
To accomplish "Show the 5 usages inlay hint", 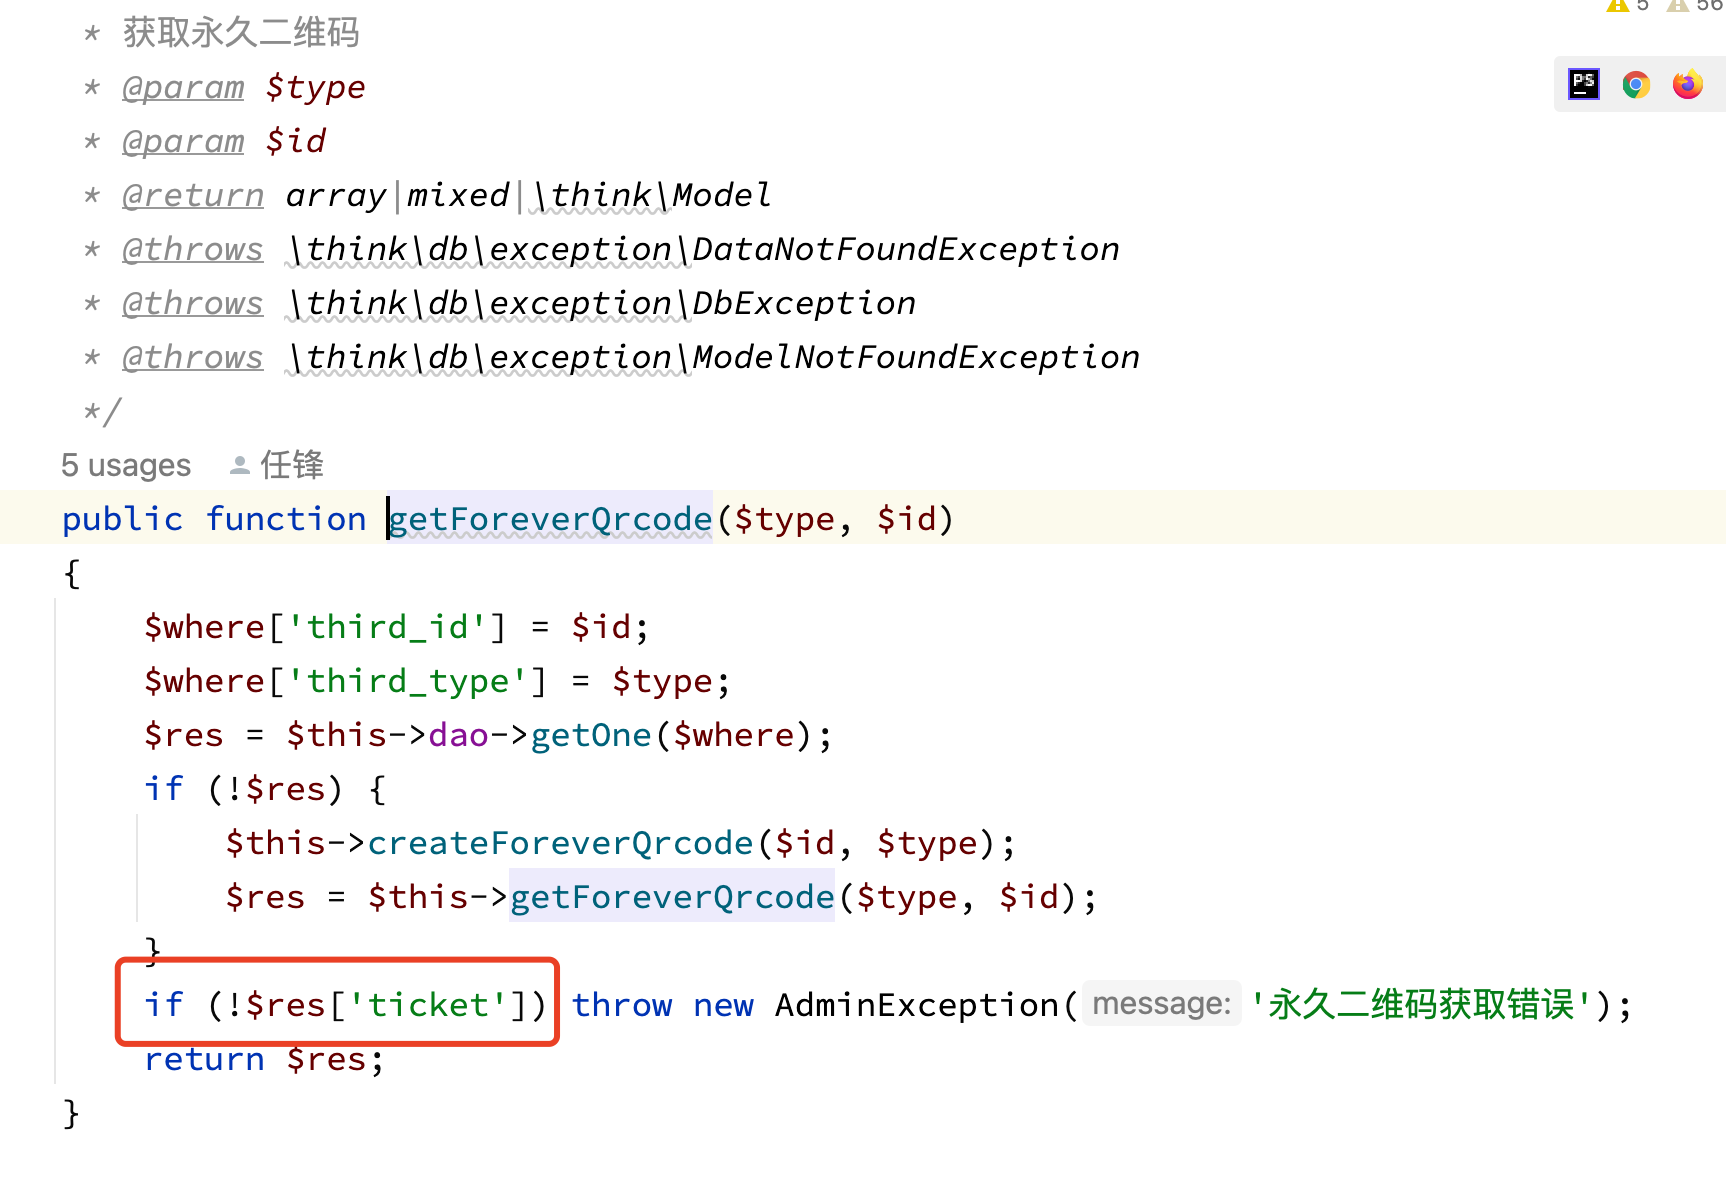I will [x=126, y=465].
